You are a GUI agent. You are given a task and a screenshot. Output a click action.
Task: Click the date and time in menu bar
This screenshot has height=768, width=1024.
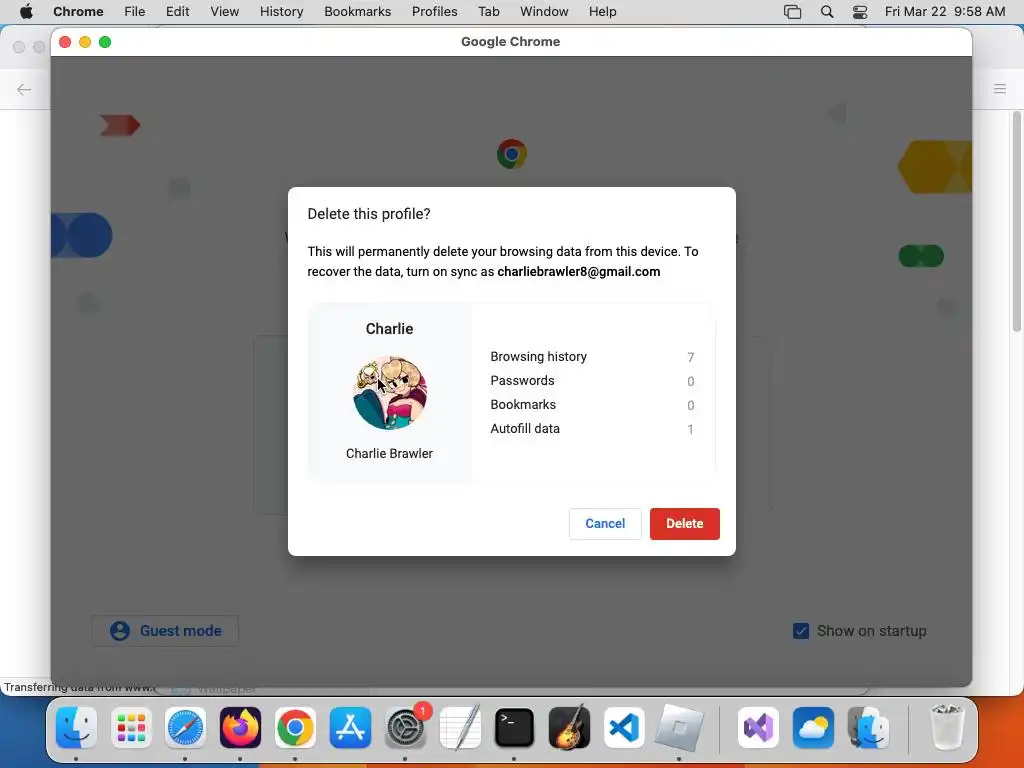[945, 12]
